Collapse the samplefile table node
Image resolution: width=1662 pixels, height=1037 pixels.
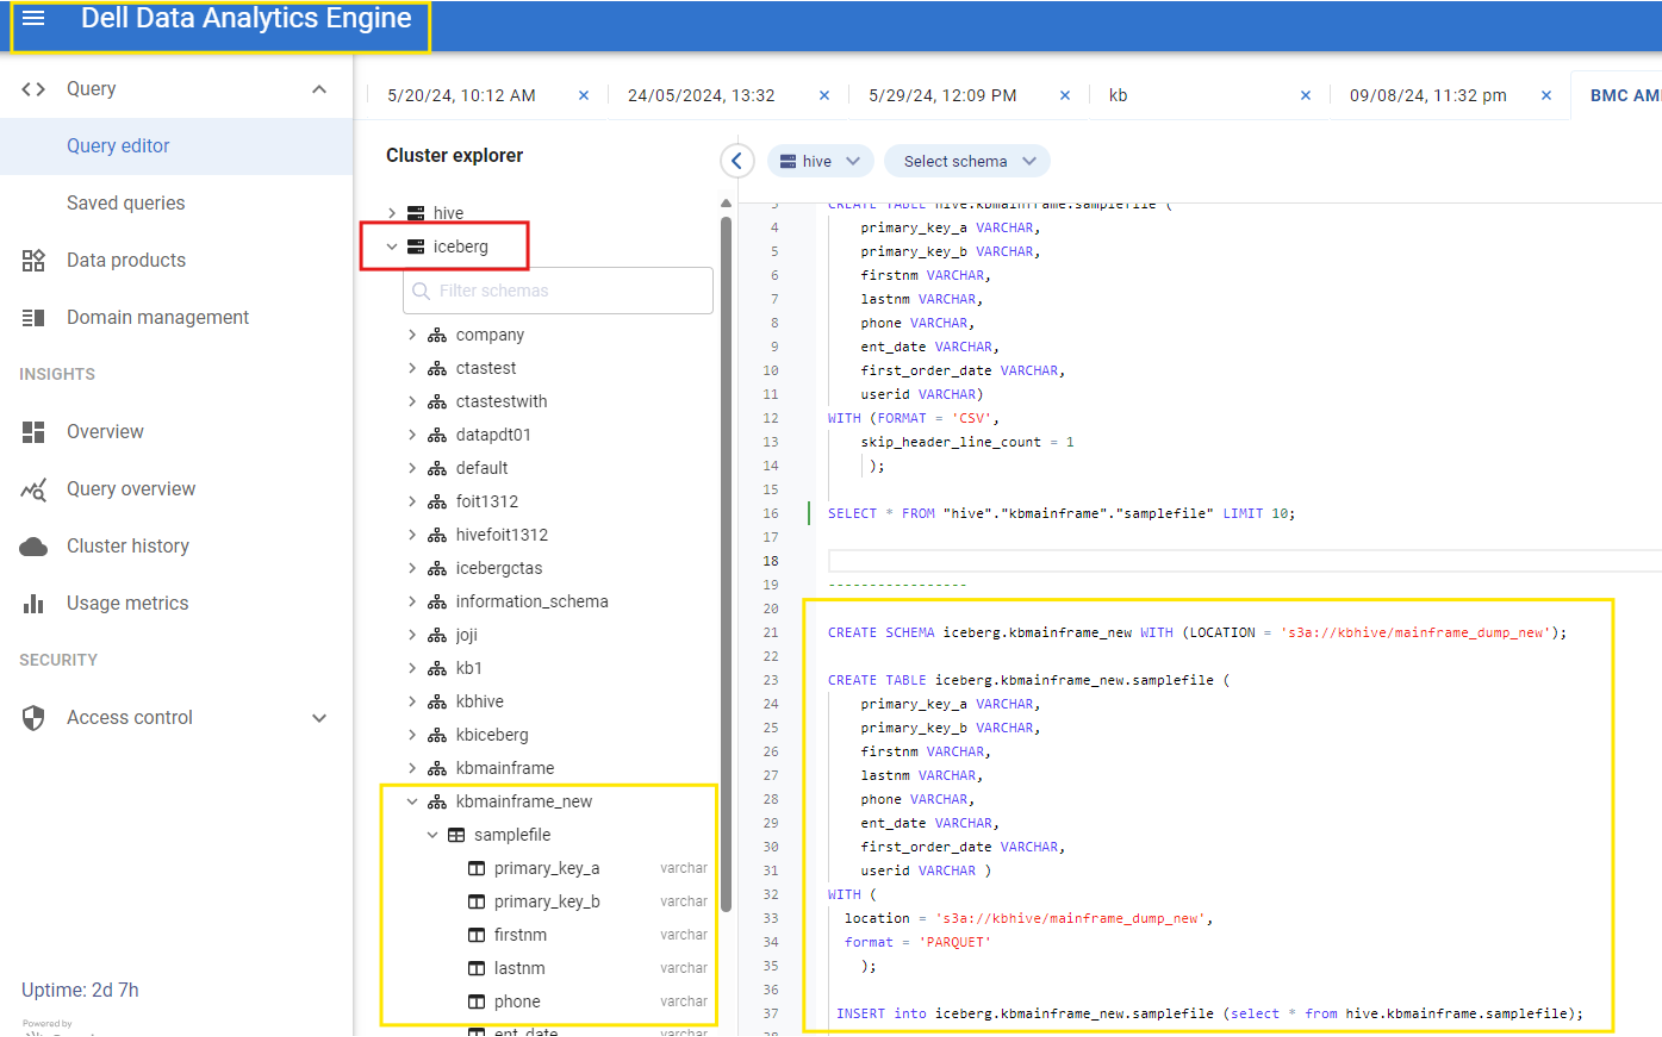(432, 835)
